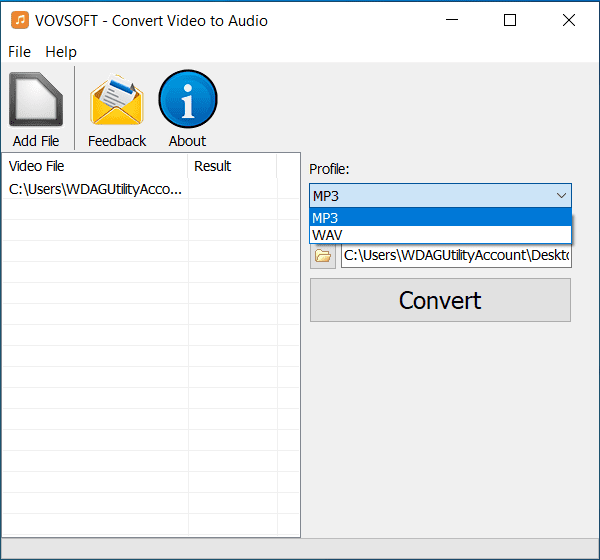Open the File menu

(x=19, y=51)
